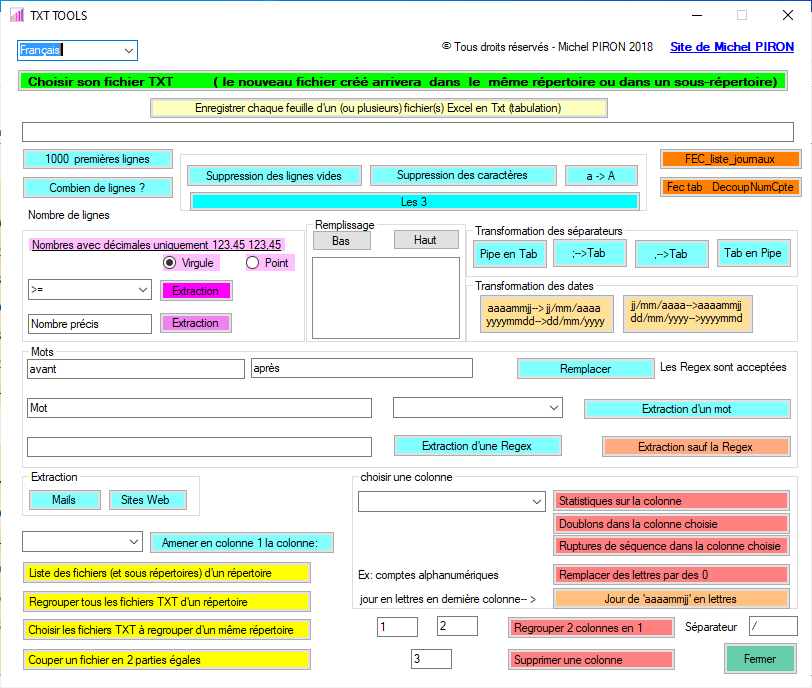Click the Nombres avec décimales uniquement label

click(x=156, y=245)
